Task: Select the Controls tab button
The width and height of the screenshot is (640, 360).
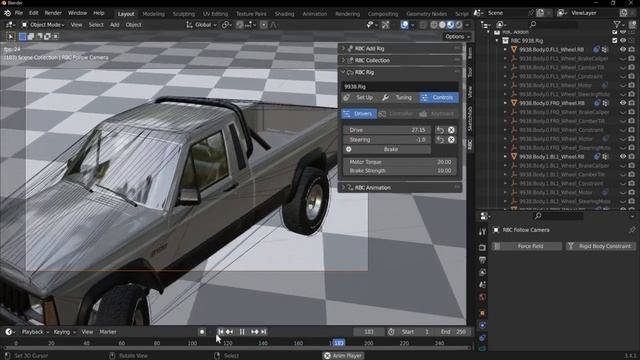Action: coord(439,98)
